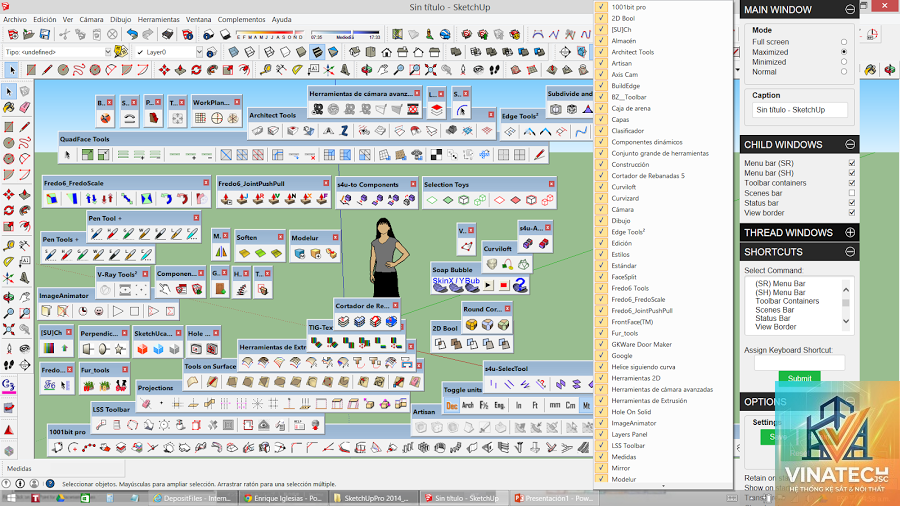Viewport: 900px width, 506px height.
Task: Toggle Menu bar (SR) checkbox
Action: tap(852, 163)
